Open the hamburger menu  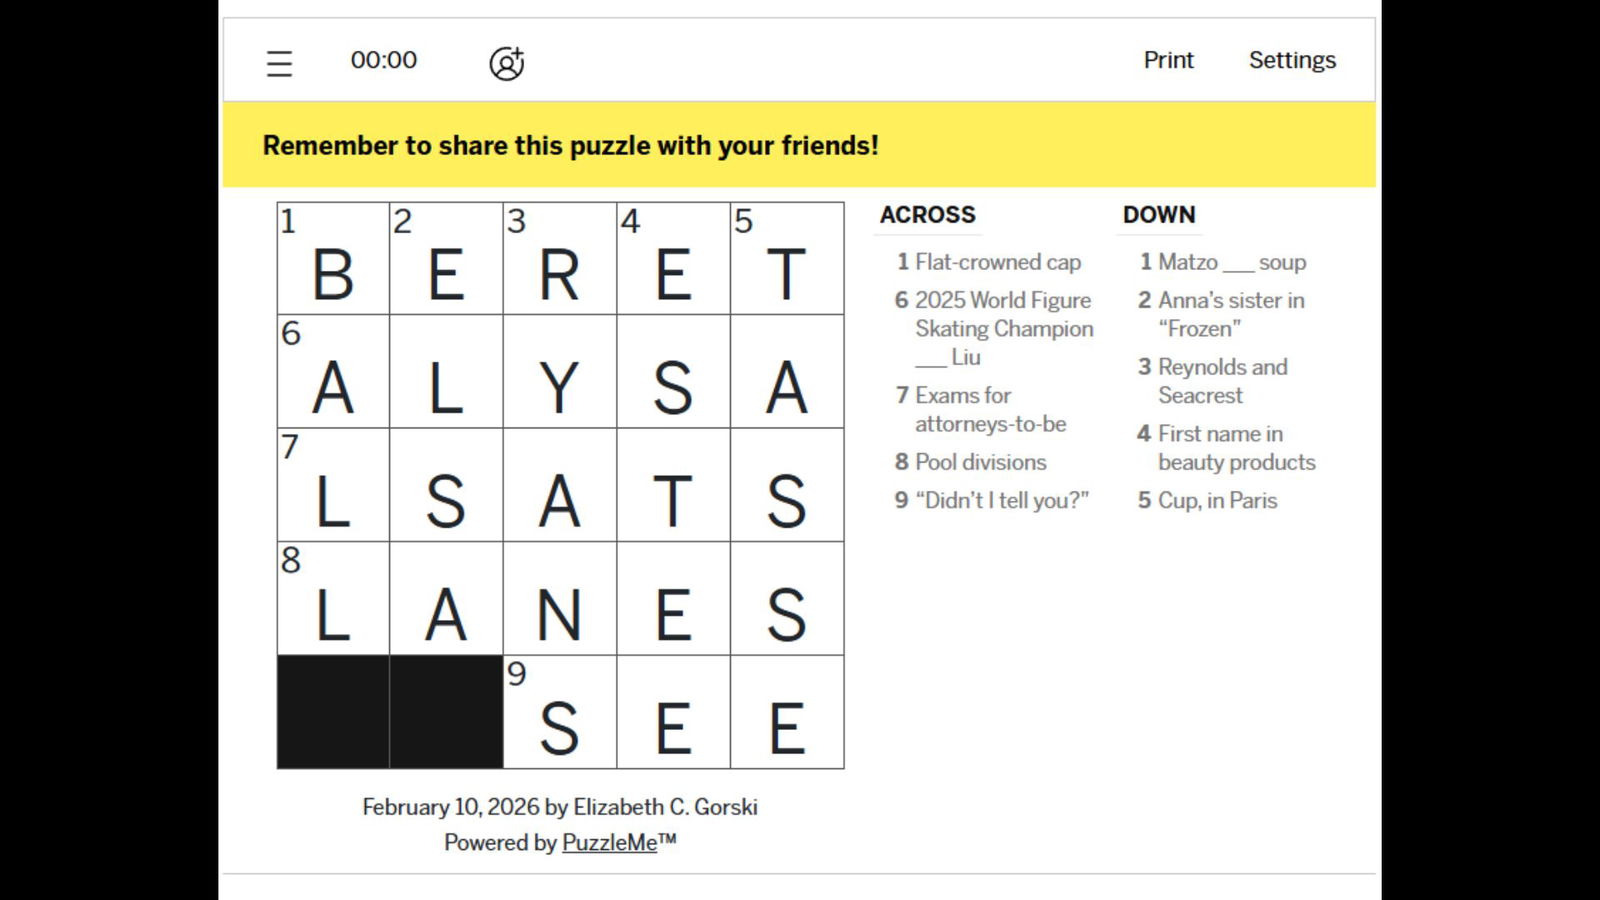click(x=279, y=63)
